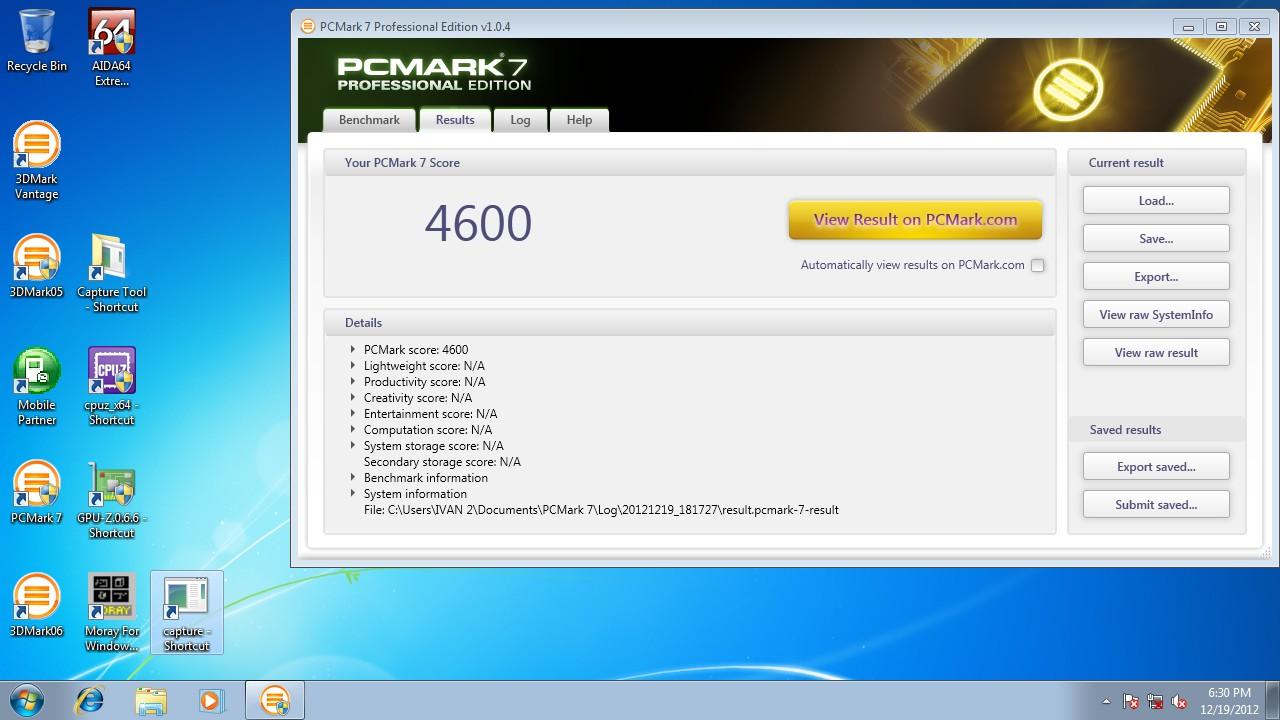This screenshot has height=720, width=1280.
Task: Expand the Productivity score details
Action: (353, 382)
